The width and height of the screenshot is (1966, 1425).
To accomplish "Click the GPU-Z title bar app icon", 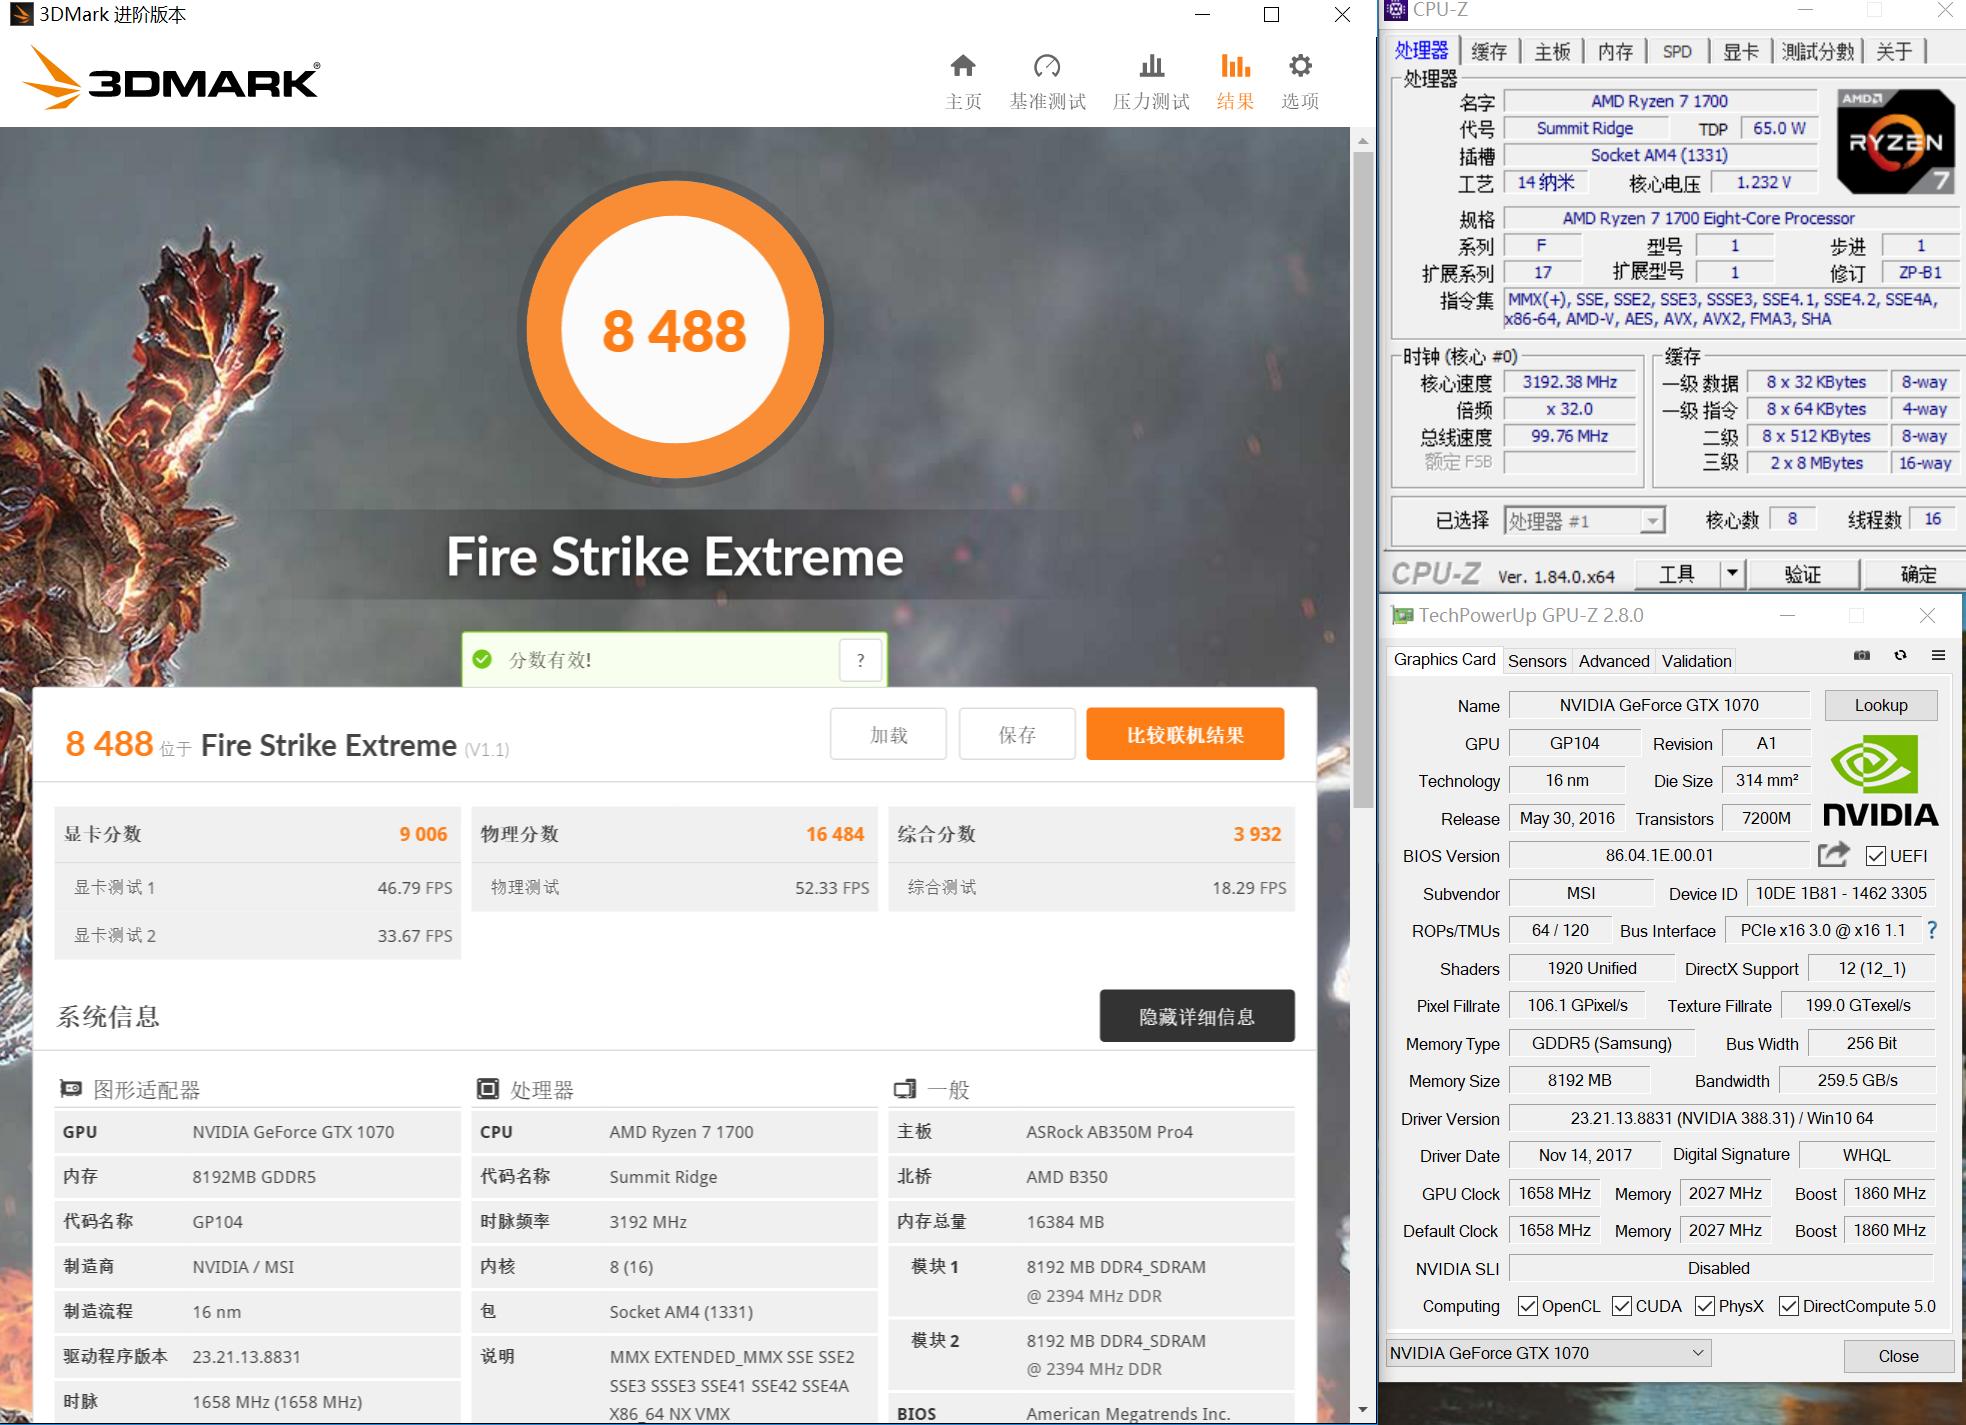I will 1402,615.
